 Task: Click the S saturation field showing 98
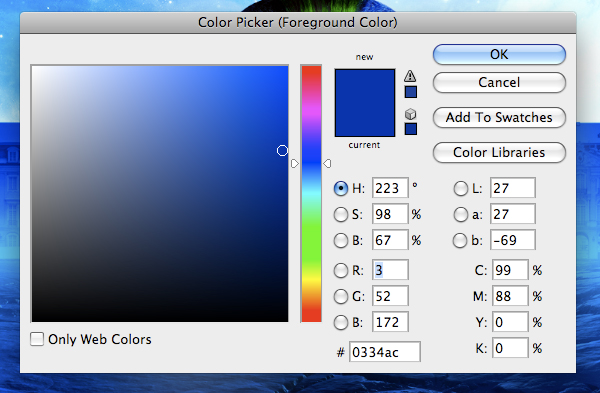point(390,214)
